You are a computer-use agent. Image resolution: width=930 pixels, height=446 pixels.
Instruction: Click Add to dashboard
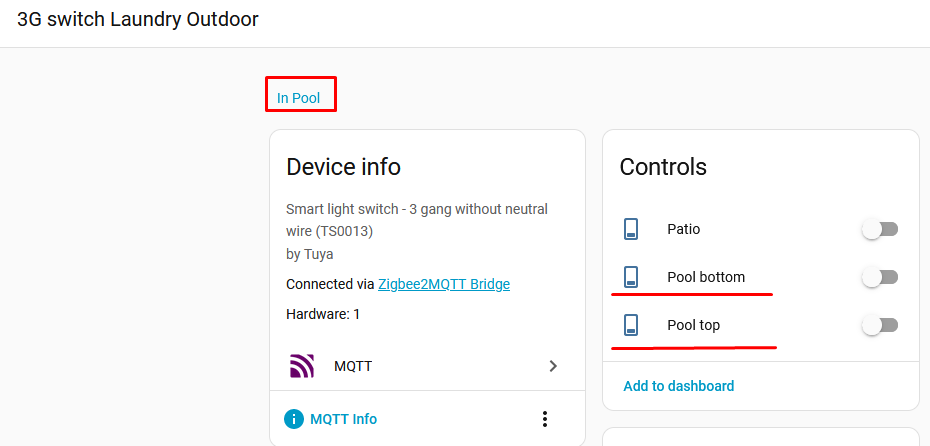[x=679, y=386]
